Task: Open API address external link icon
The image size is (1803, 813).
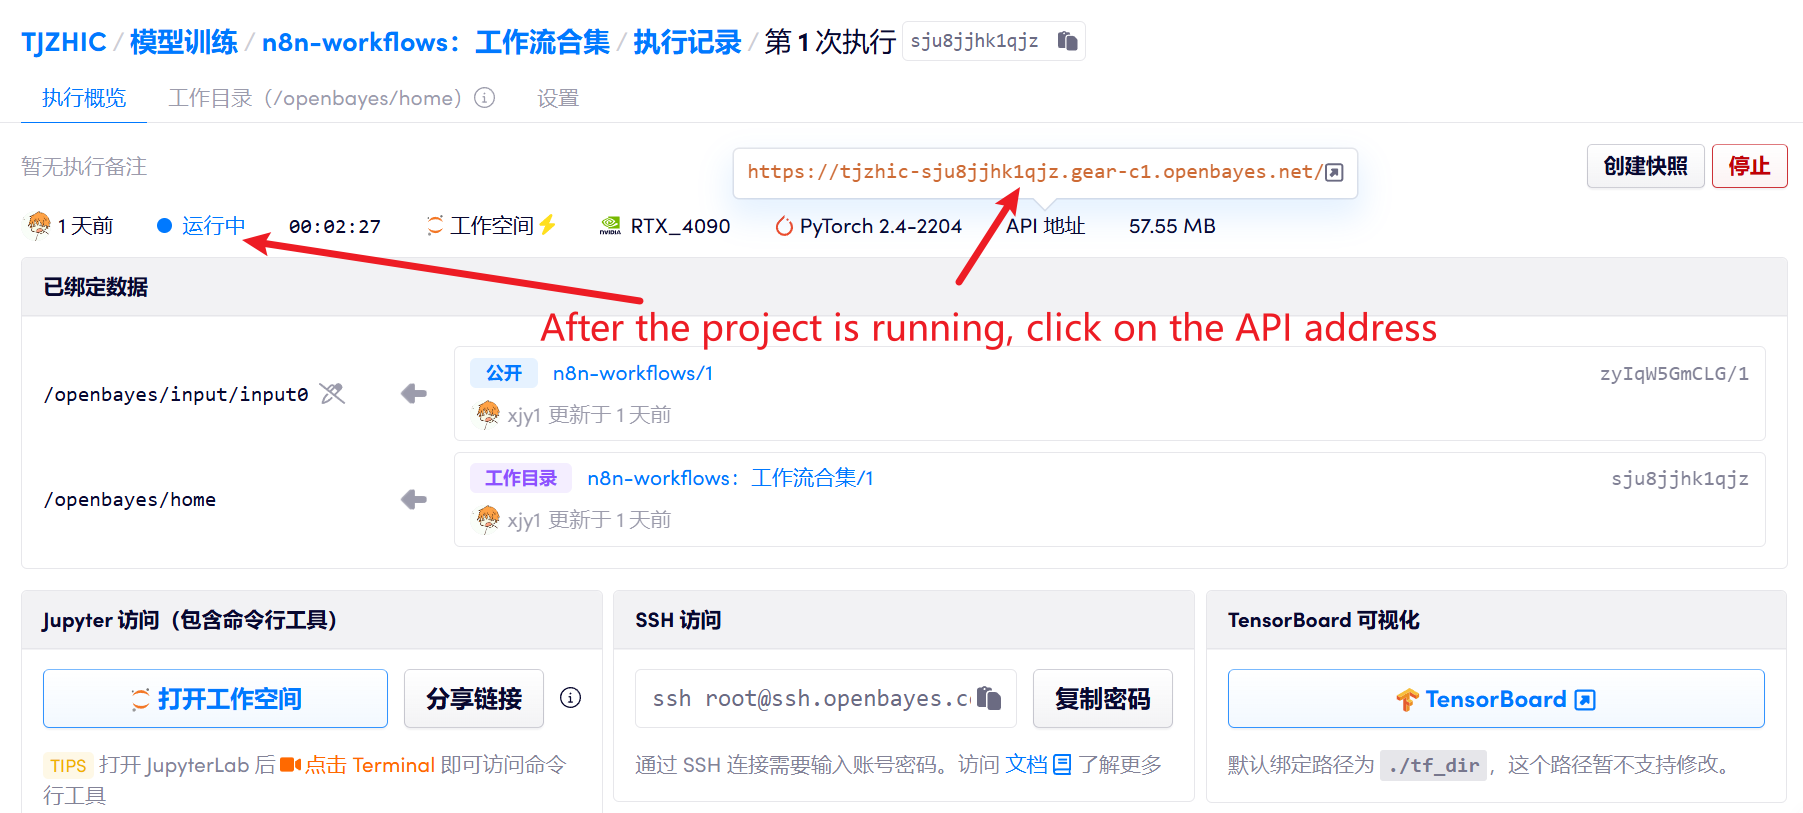Action: (1334, 173)
